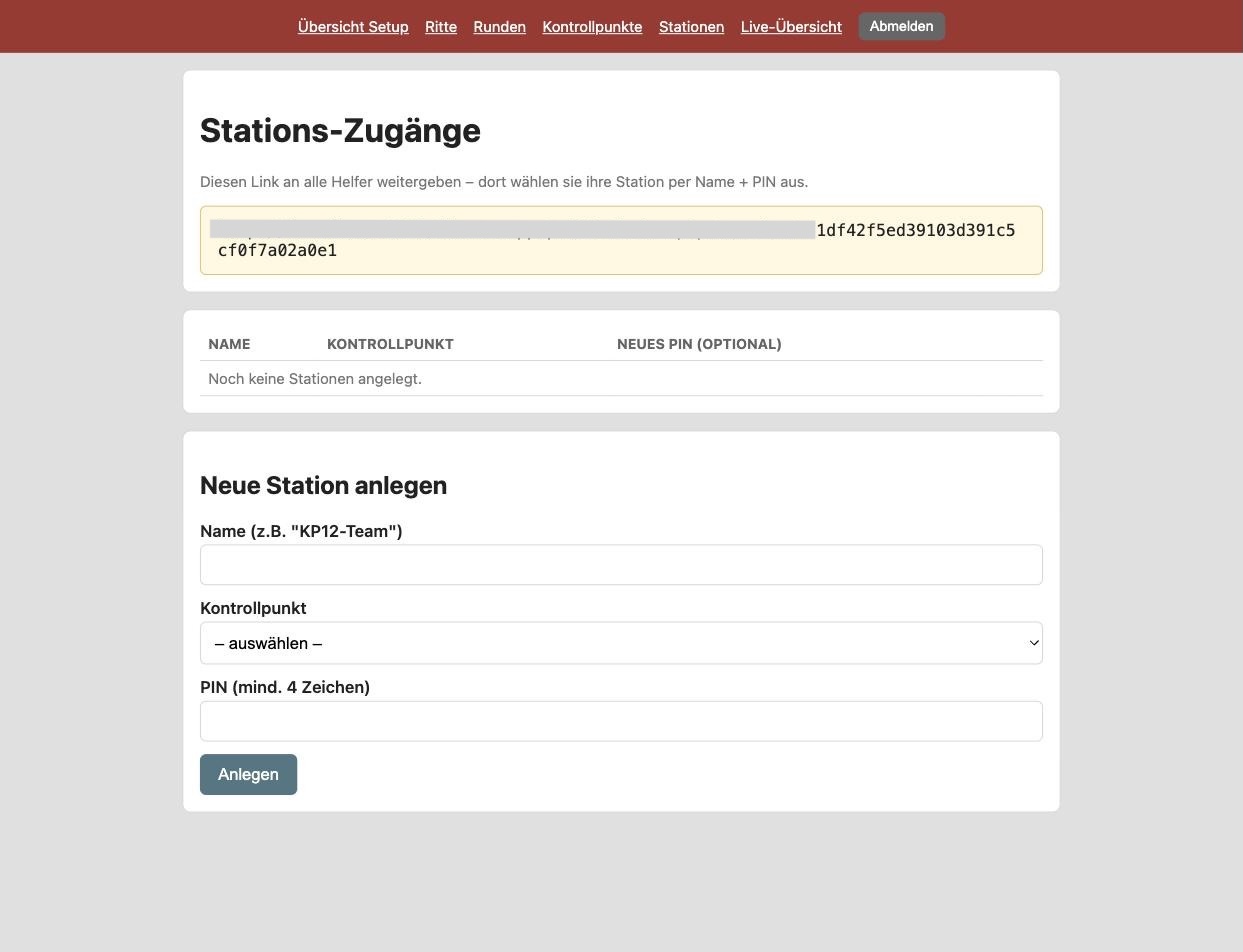Click the Name (z.B. "KP12-Team") label
This screenshot has width=1243, height=952.
click(x=301, y=531)
